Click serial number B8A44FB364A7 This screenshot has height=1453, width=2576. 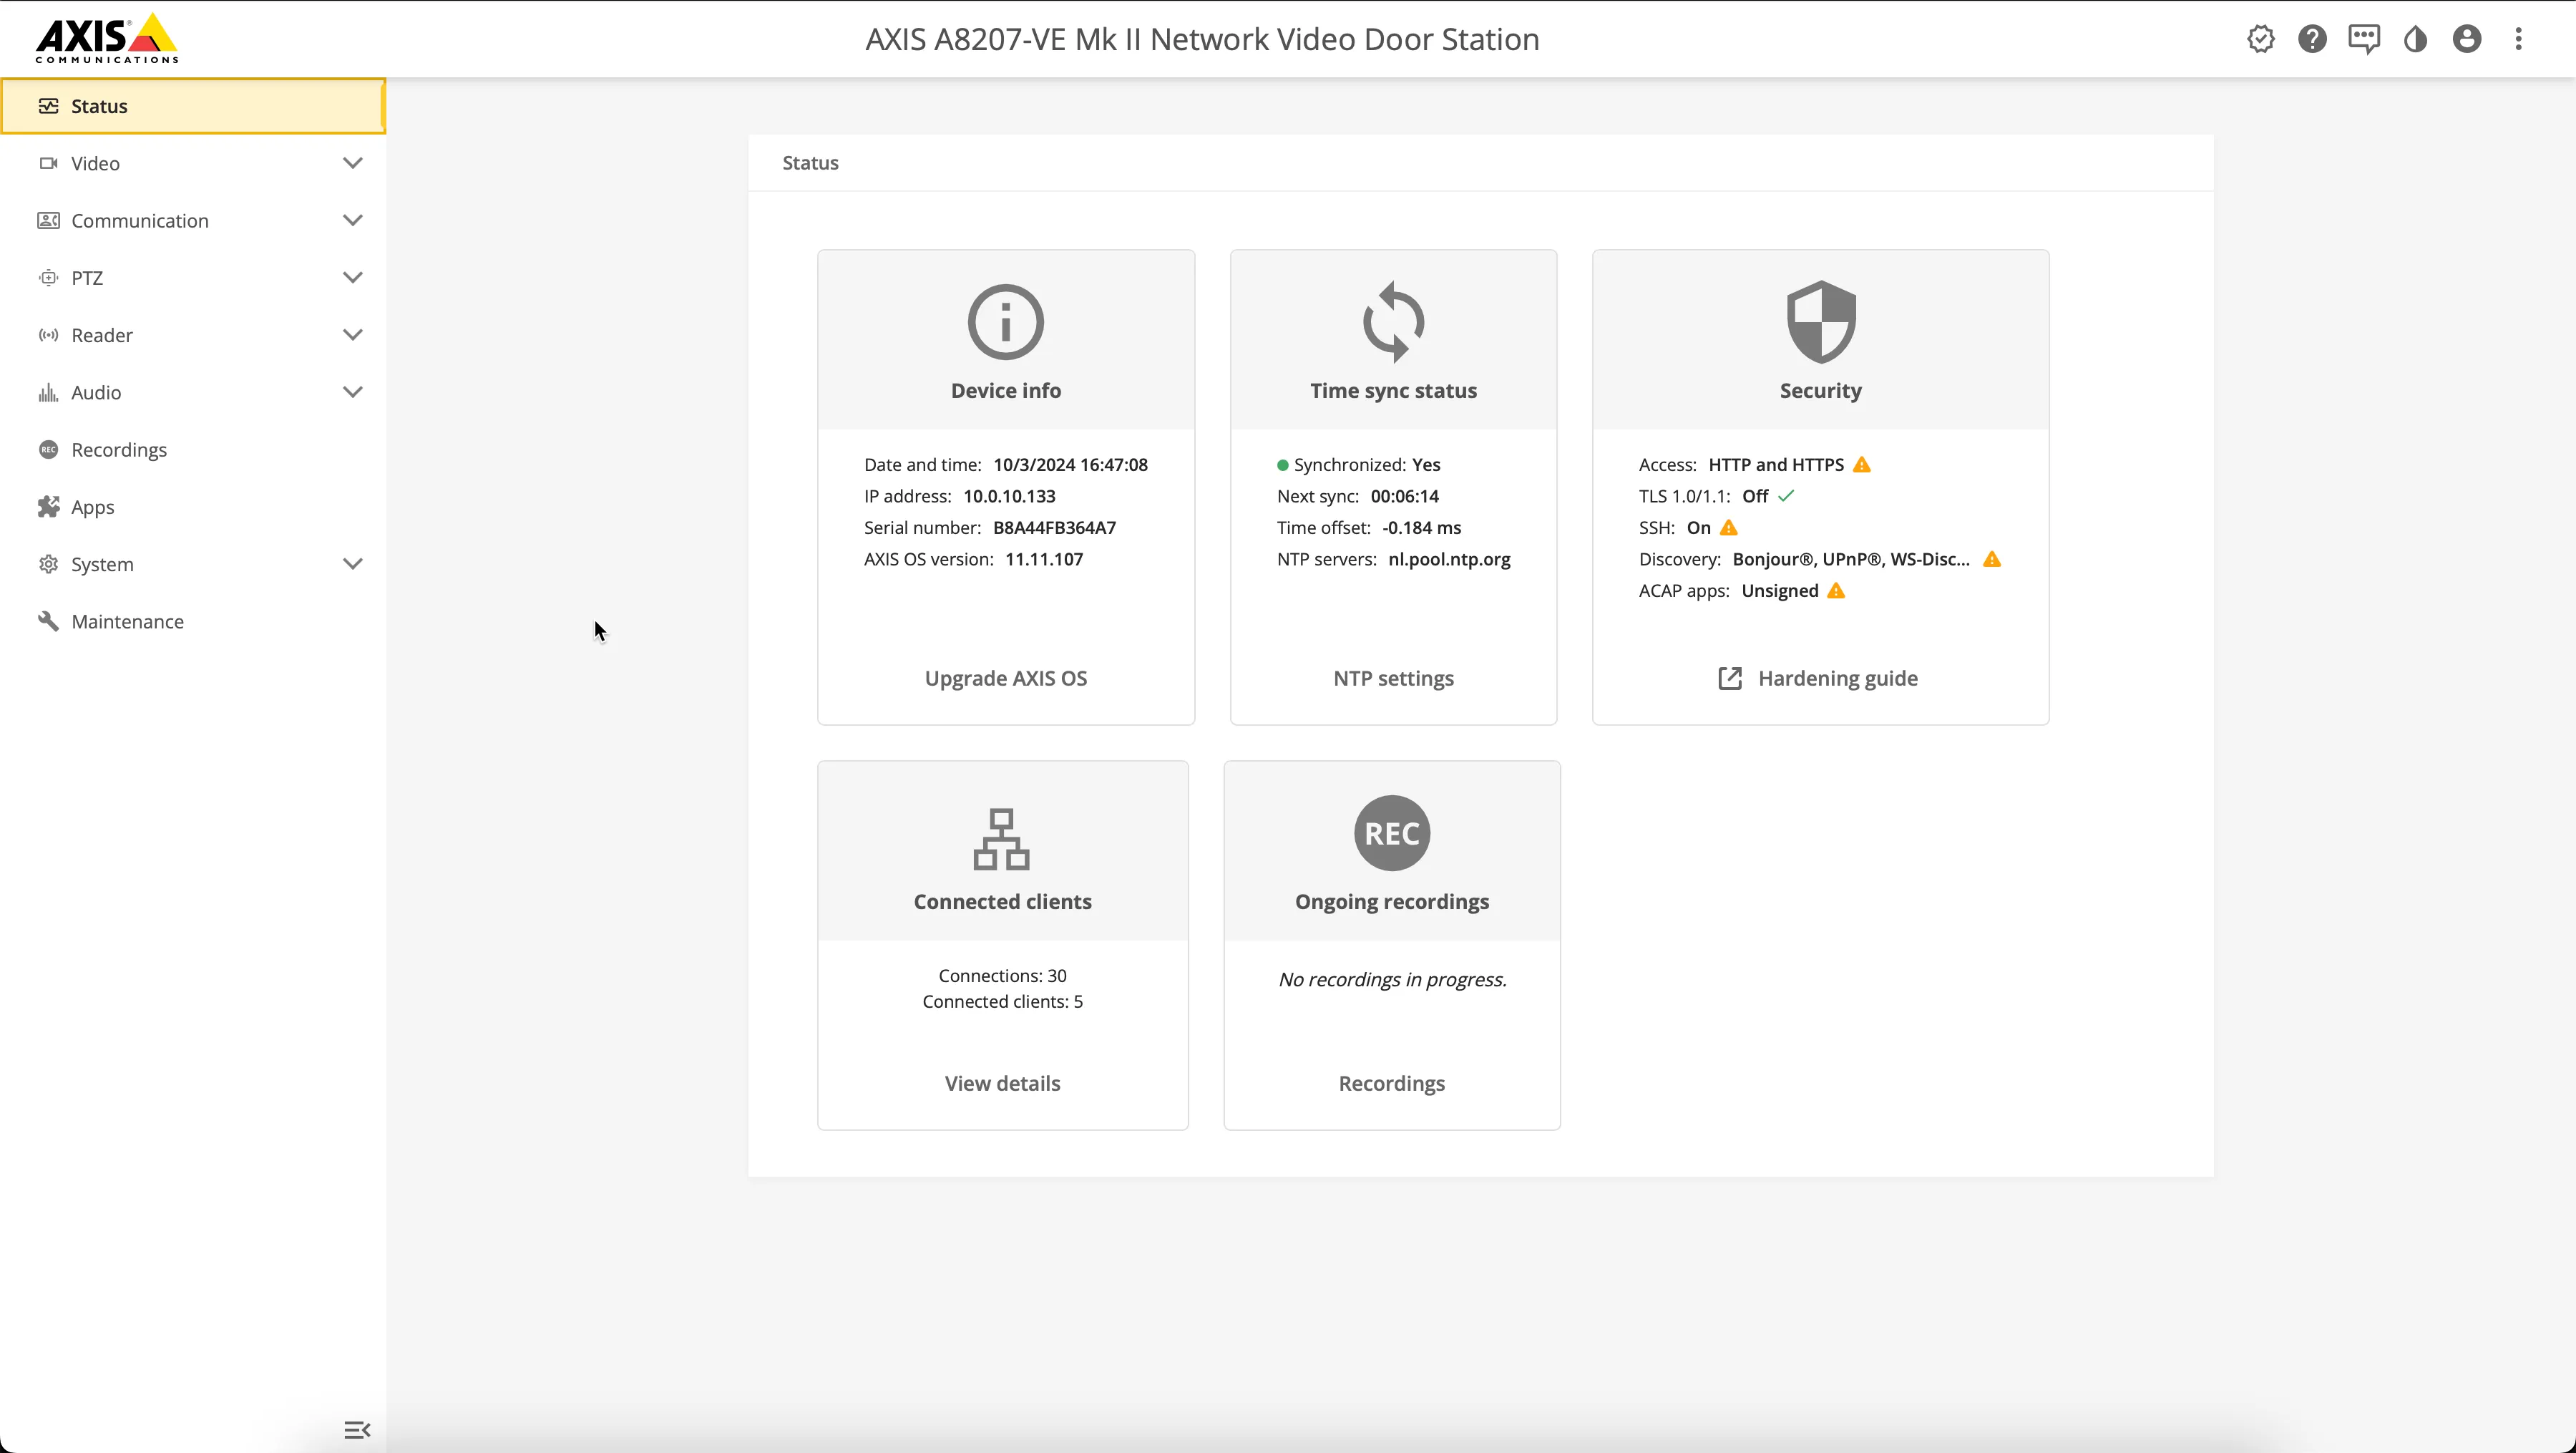1054,528
